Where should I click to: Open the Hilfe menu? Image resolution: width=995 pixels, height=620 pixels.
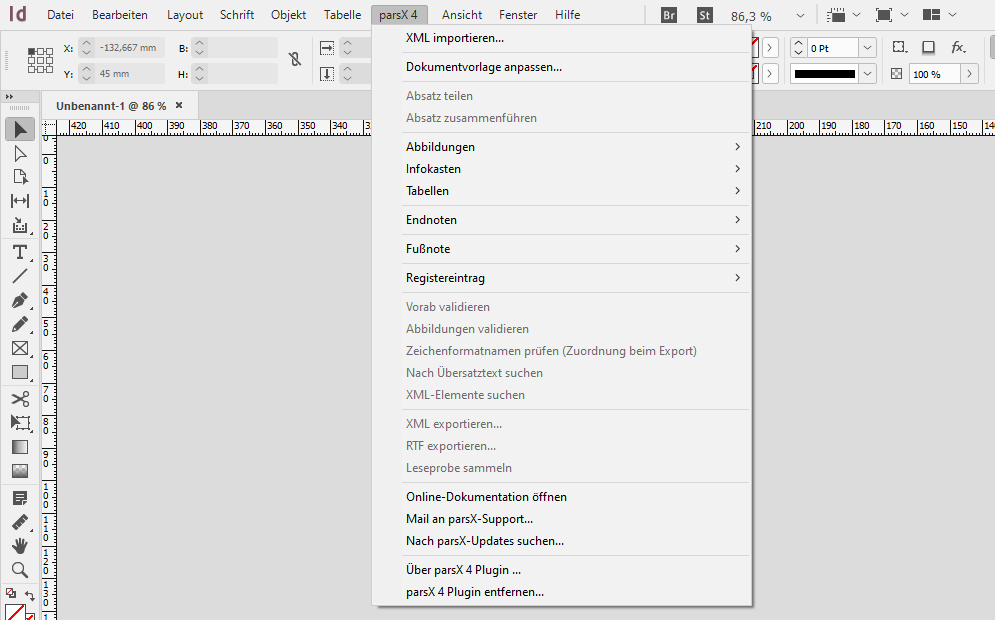point(567,15)
